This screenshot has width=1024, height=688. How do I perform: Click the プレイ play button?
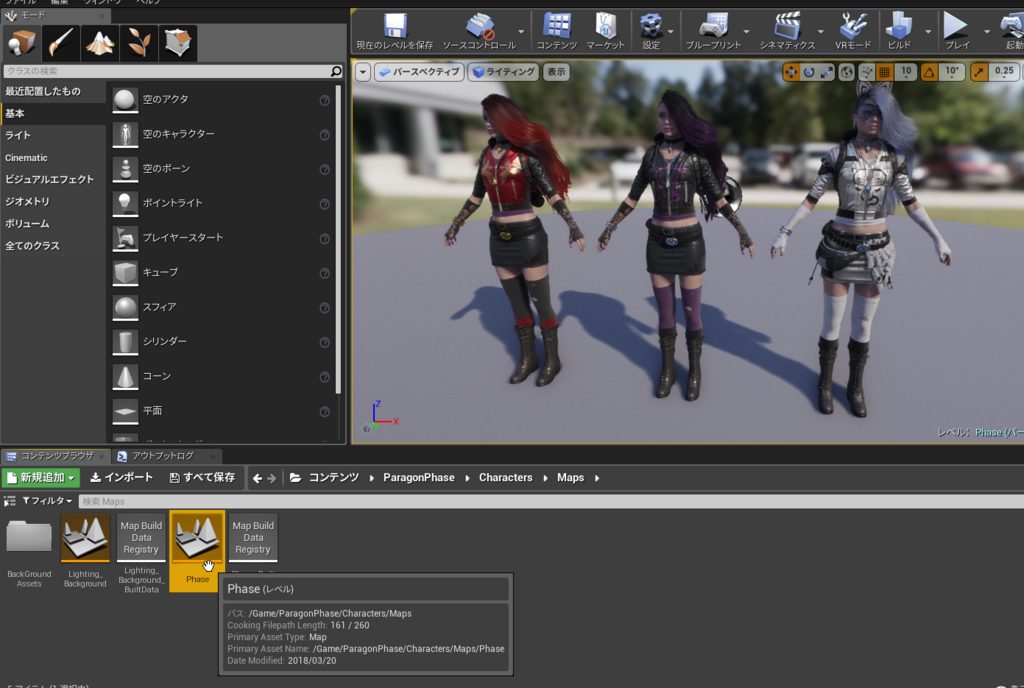pyautogui.click(x=957, y=31)
